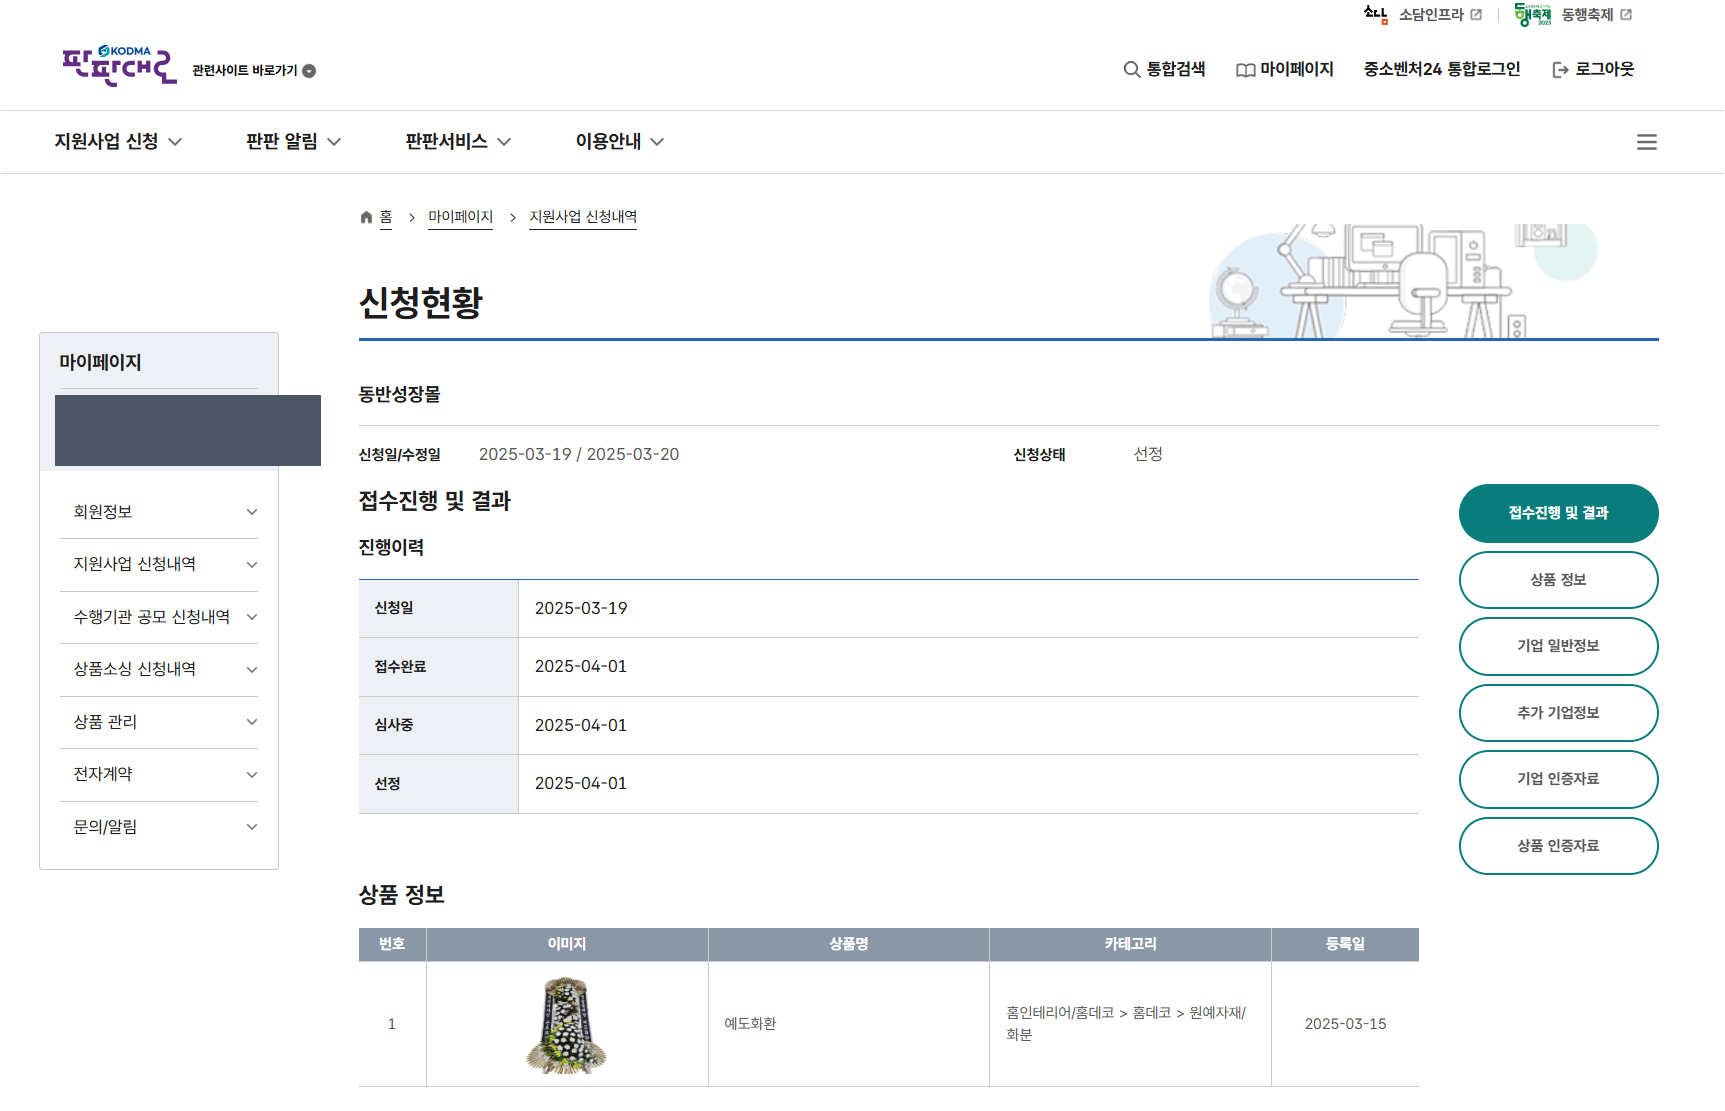Click the 신청상태 value 선정
Viewport: 1725px width, 1111px height.
1148,454
